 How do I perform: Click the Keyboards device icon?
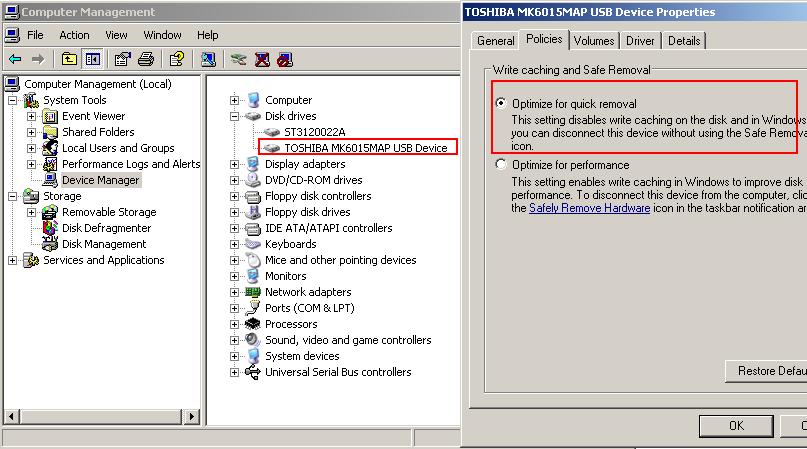coord(253,244)
